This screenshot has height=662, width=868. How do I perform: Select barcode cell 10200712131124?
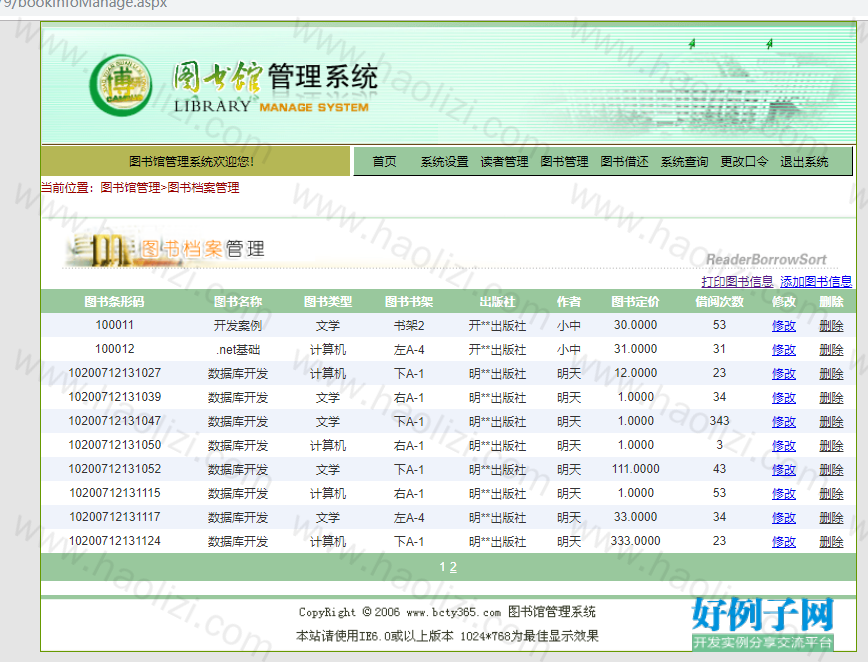tap(115, 541)
